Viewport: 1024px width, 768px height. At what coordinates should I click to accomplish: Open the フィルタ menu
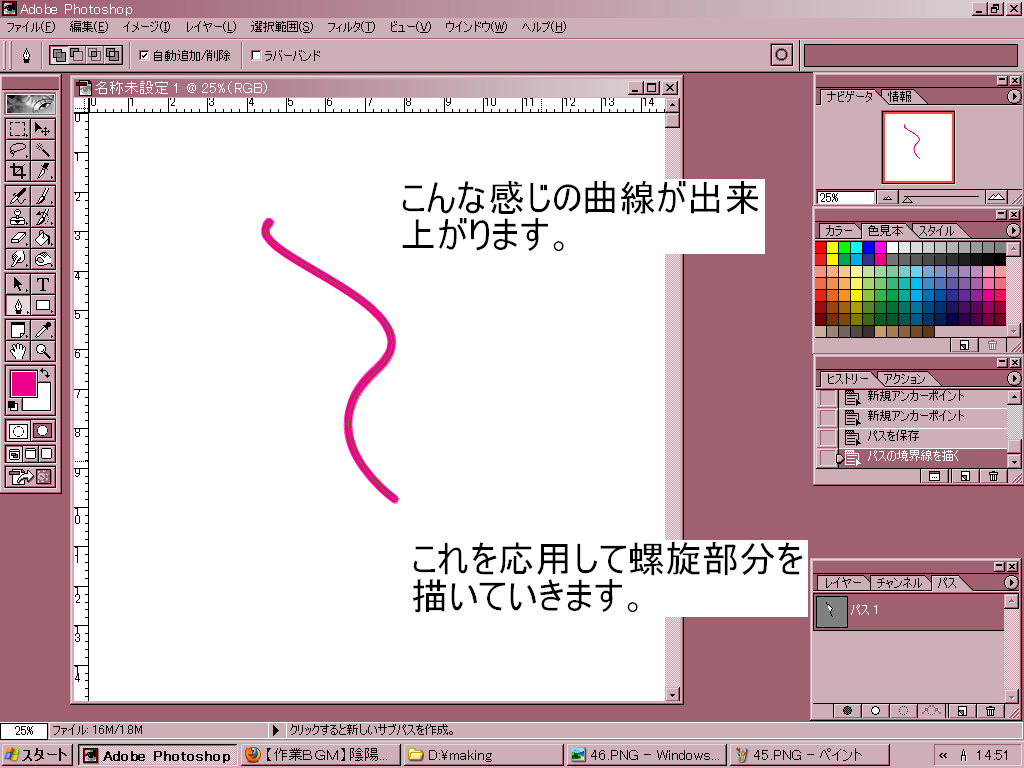350,26
